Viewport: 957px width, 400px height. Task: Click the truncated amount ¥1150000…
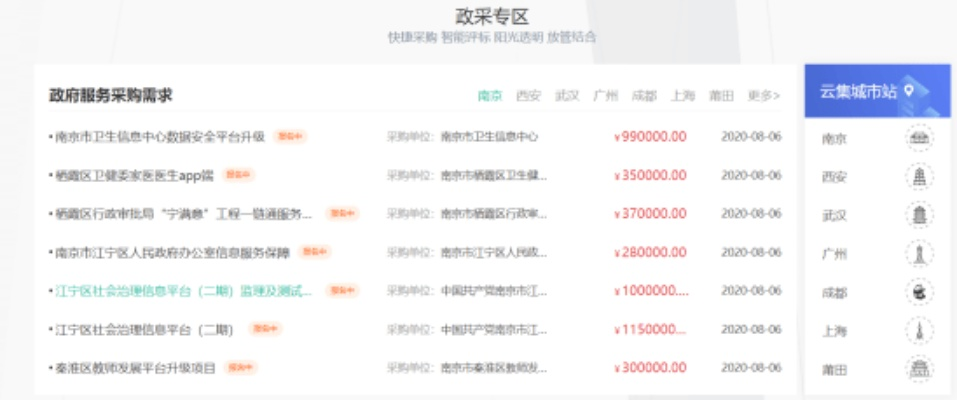tap(651, 330)
